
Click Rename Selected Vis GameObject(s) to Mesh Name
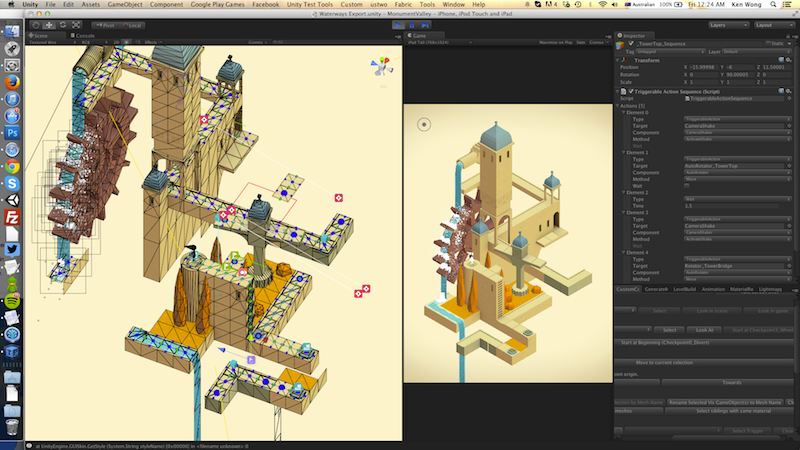click(x=725, y=403)
